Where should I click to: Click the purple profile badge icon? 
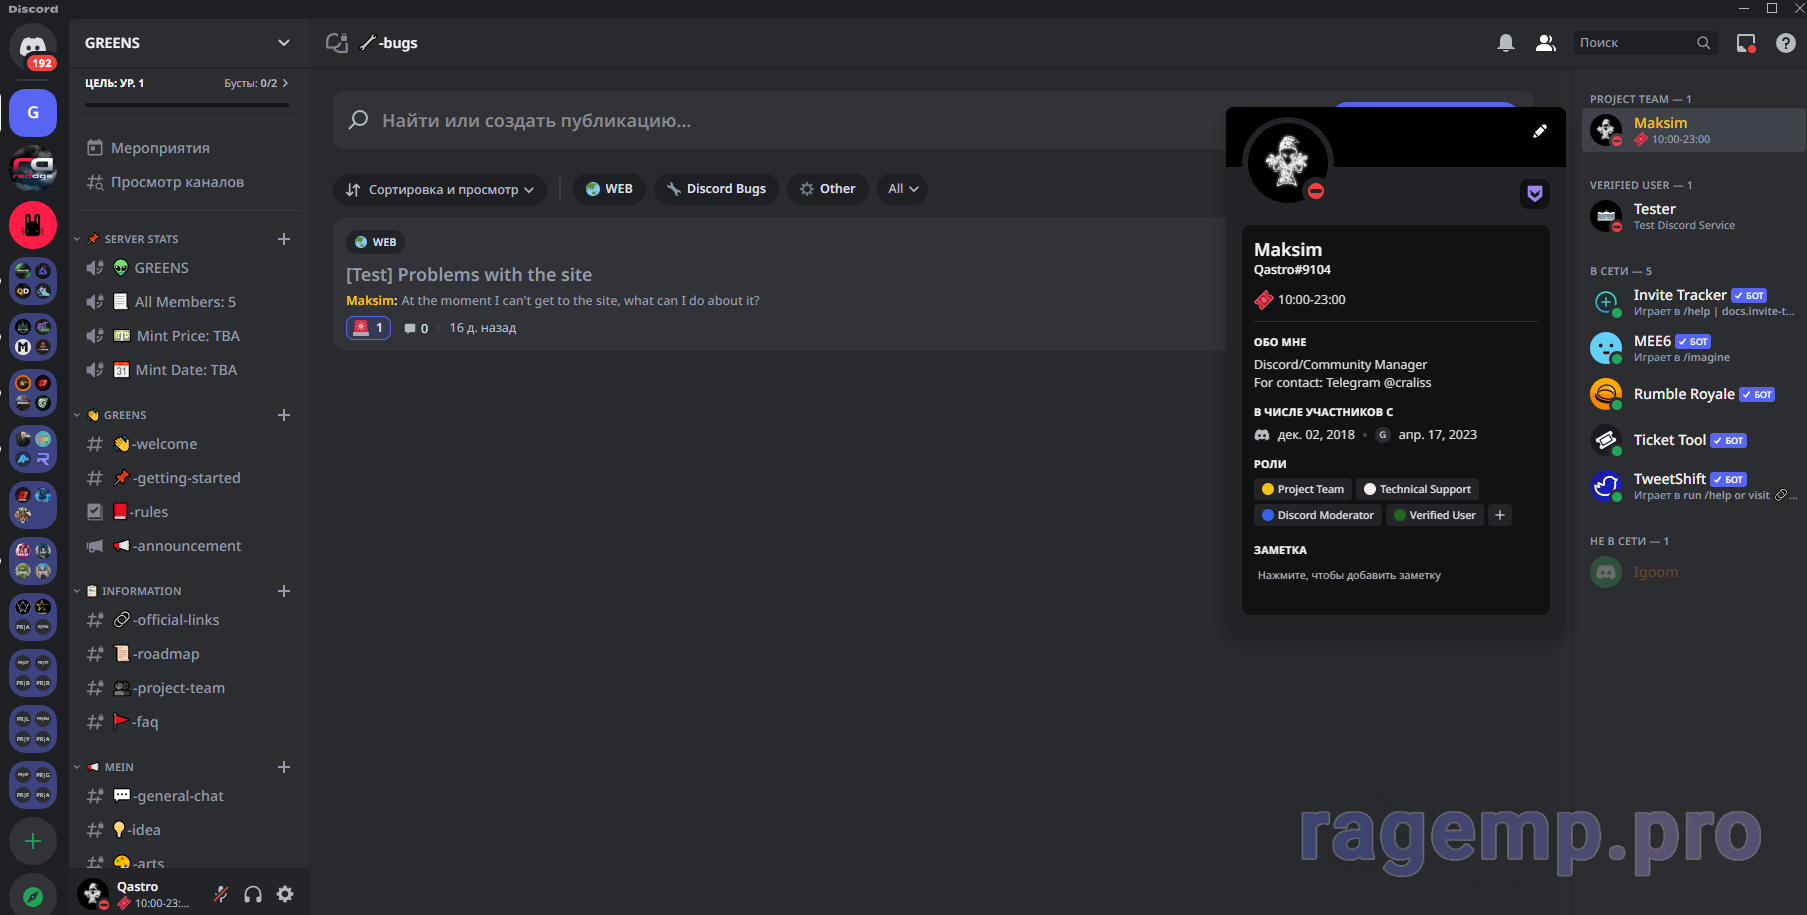(1535, 194)
